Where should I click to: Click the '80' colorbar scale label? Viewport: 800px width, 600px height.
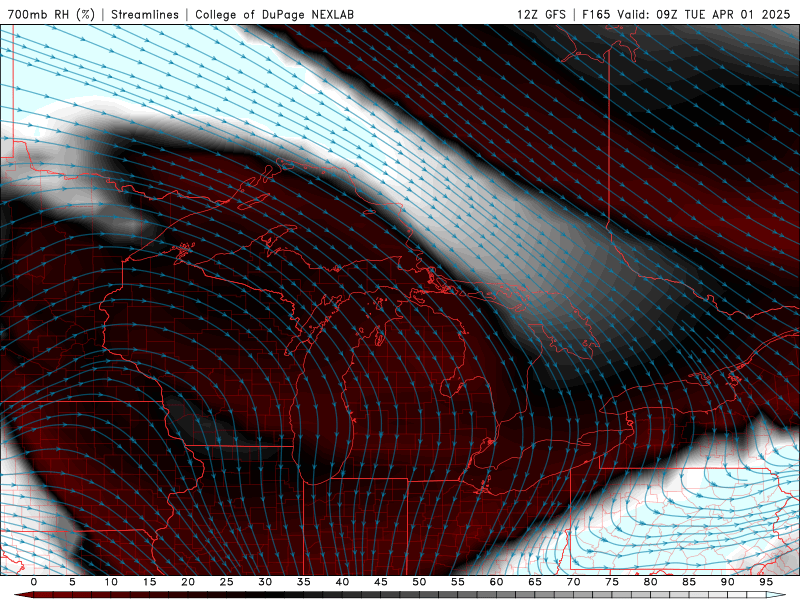click(651, 582)
